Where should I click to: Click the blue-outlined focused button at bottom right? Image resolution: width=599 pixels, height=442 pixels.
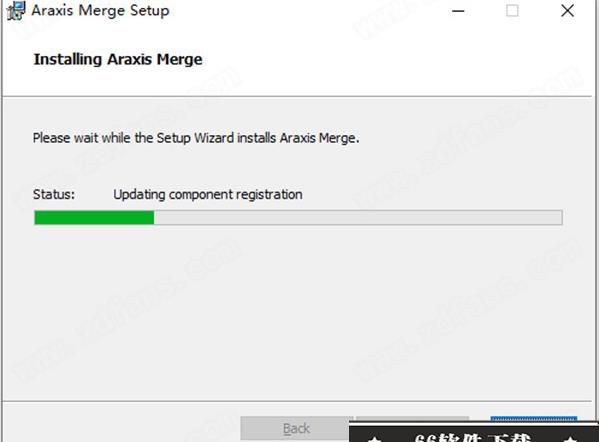pyautogui.click(x=534, y=419)
